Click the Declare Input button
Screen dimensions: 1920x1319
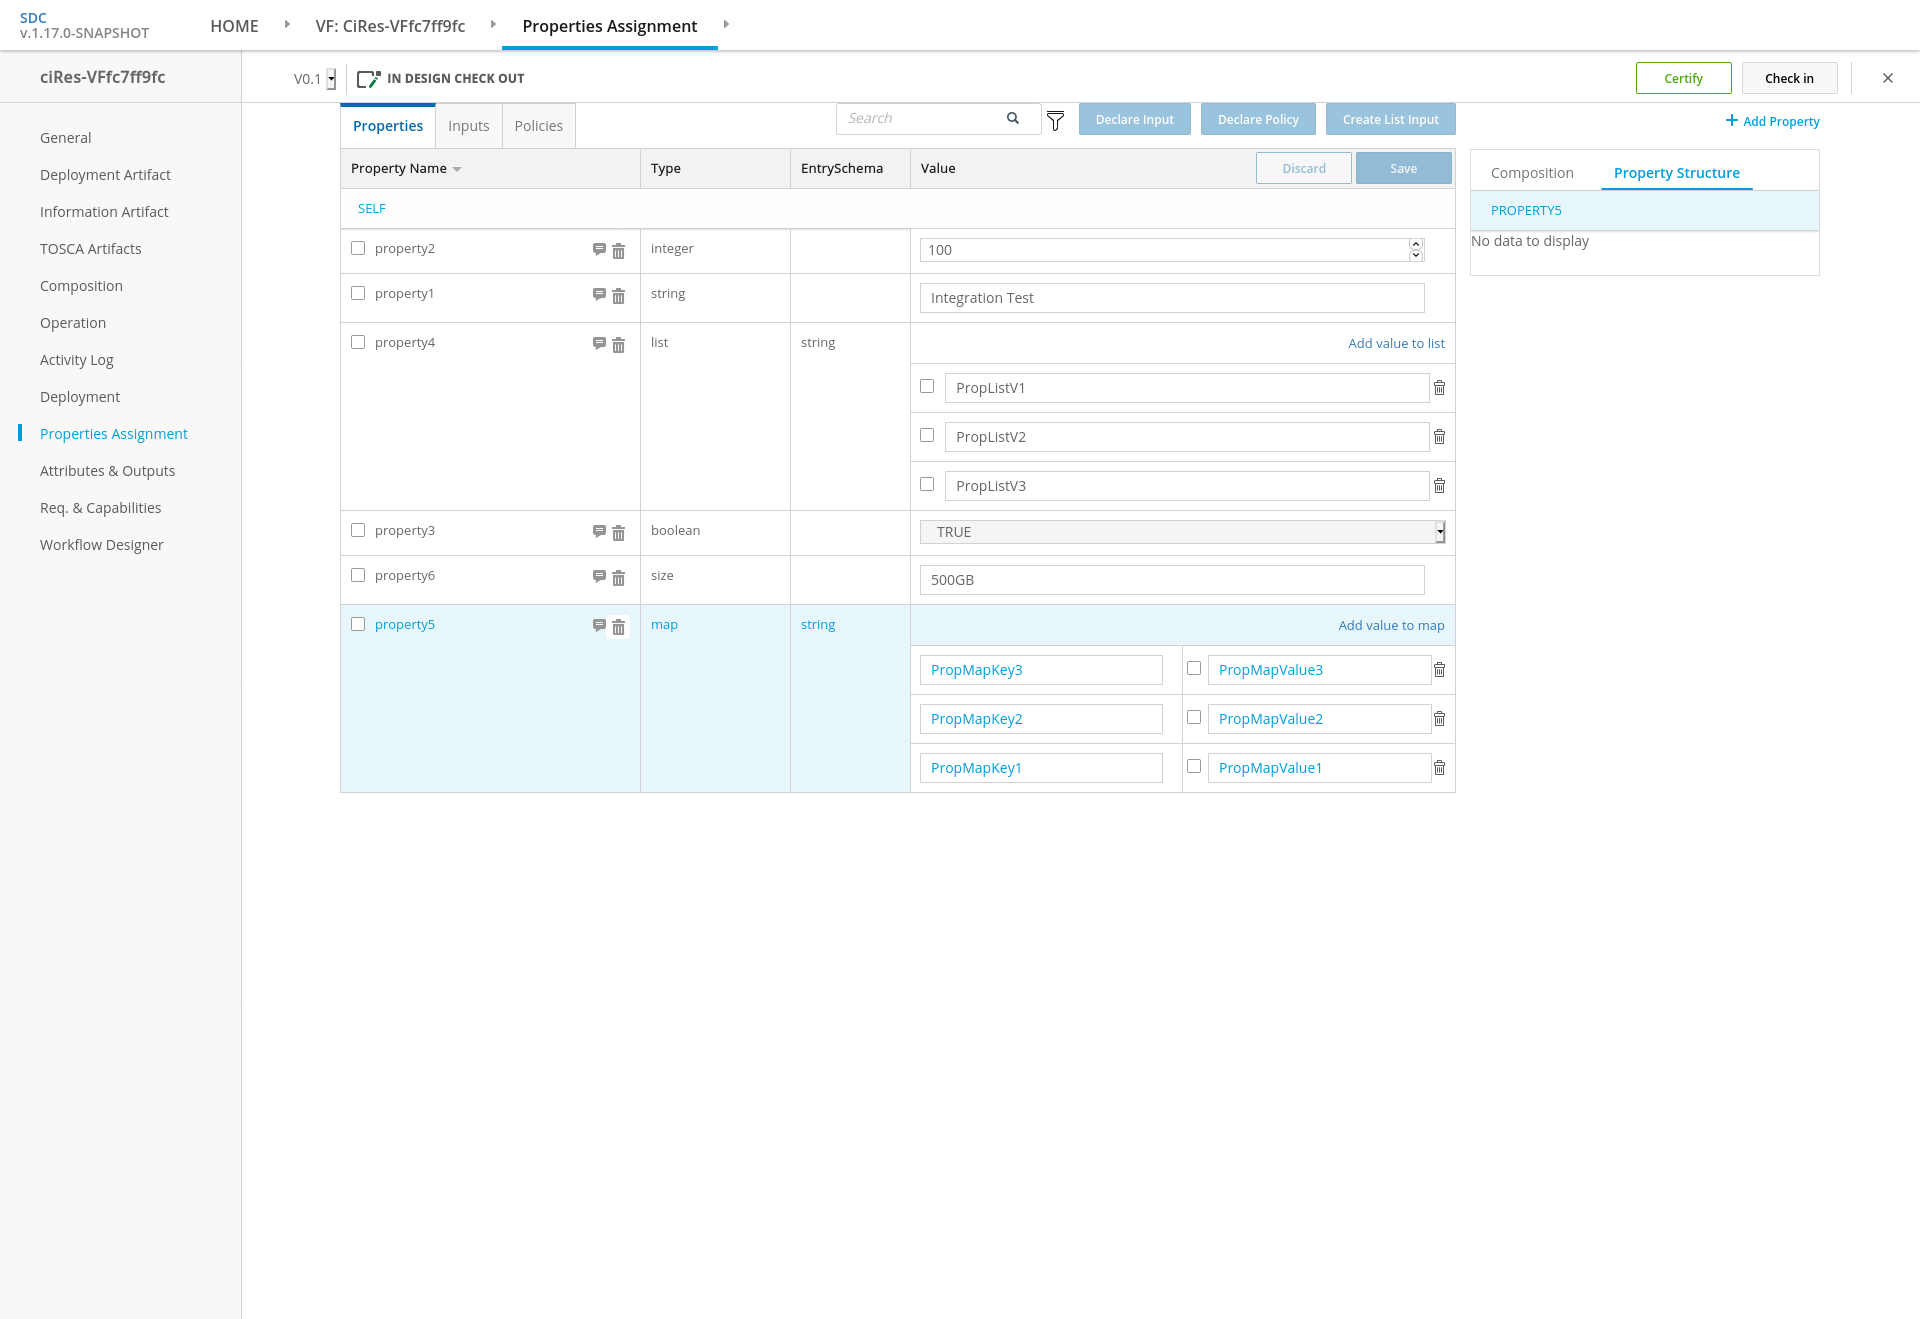1134,119
